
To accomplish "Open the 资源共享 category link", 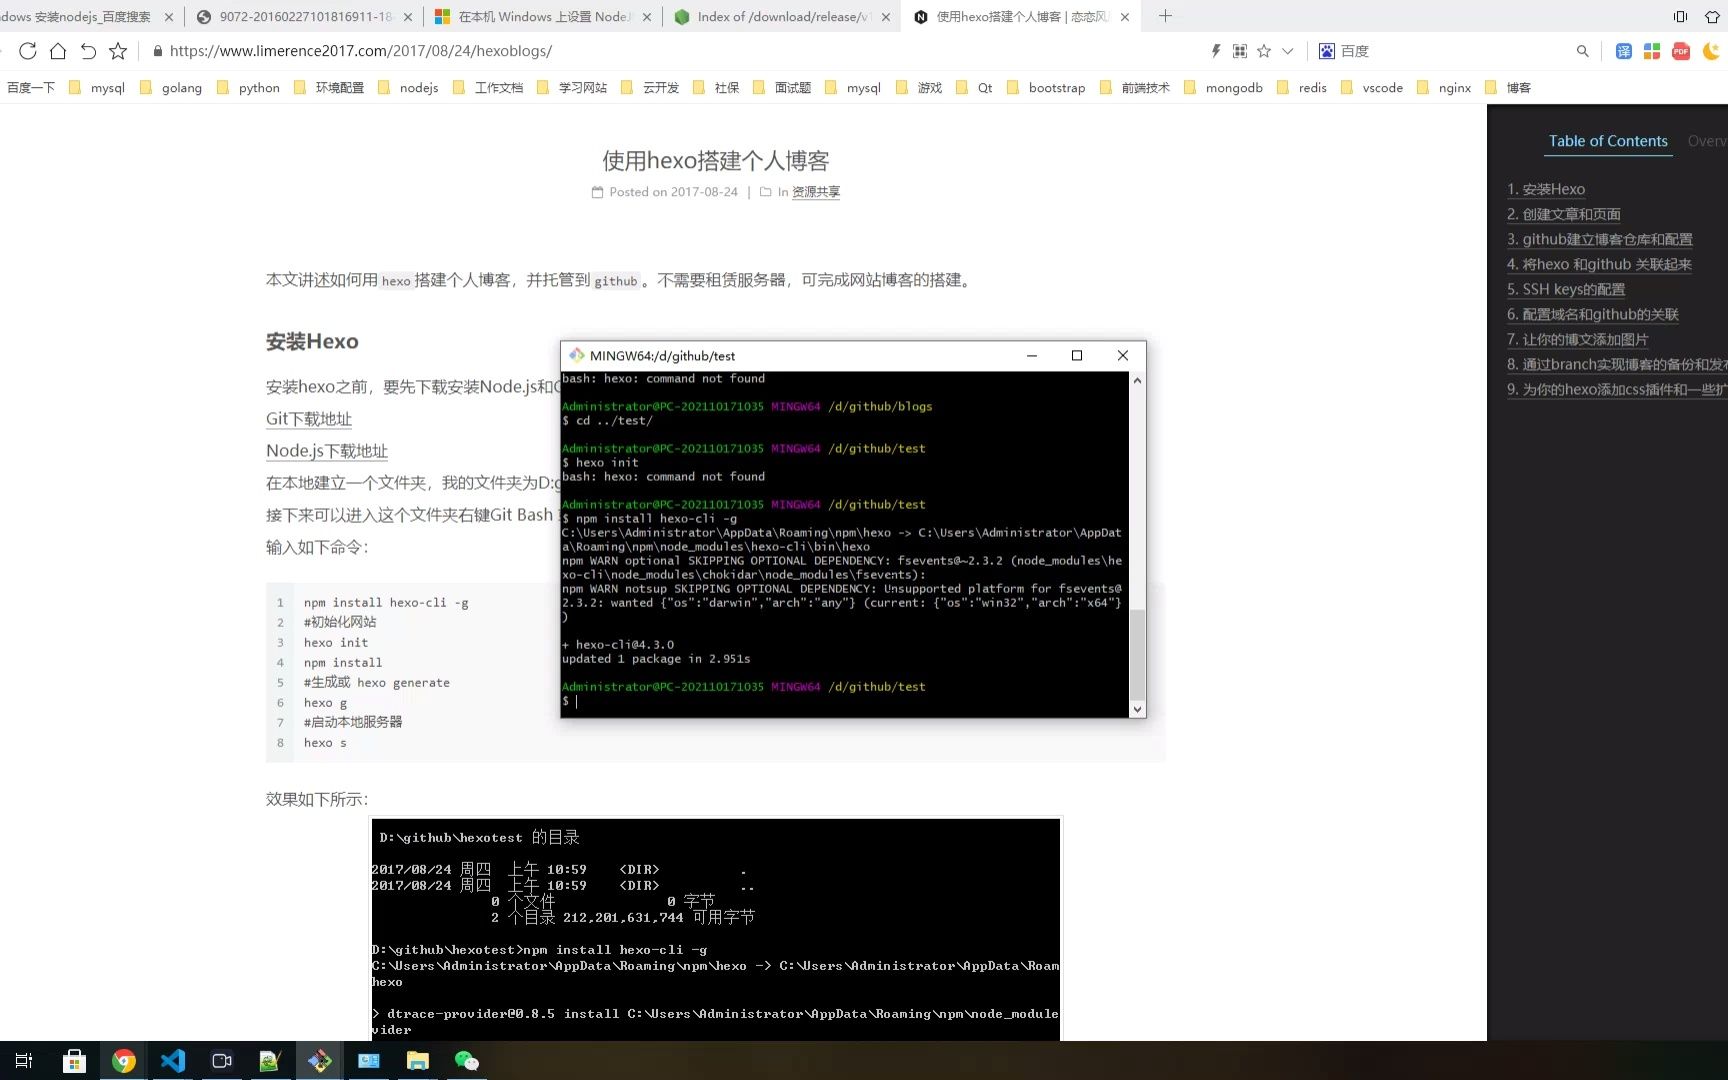I will point(816,192).
